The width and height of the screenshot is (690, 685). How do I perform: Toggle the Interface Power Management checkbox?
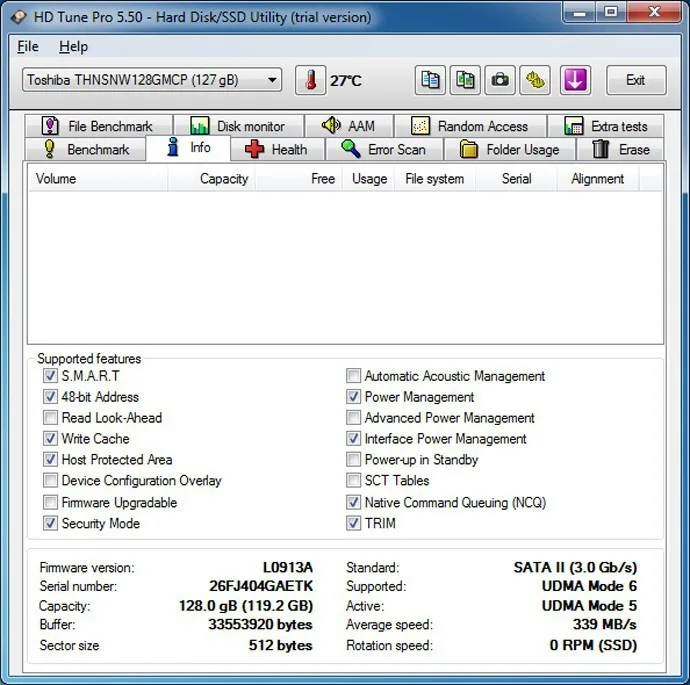click(353, 438)
